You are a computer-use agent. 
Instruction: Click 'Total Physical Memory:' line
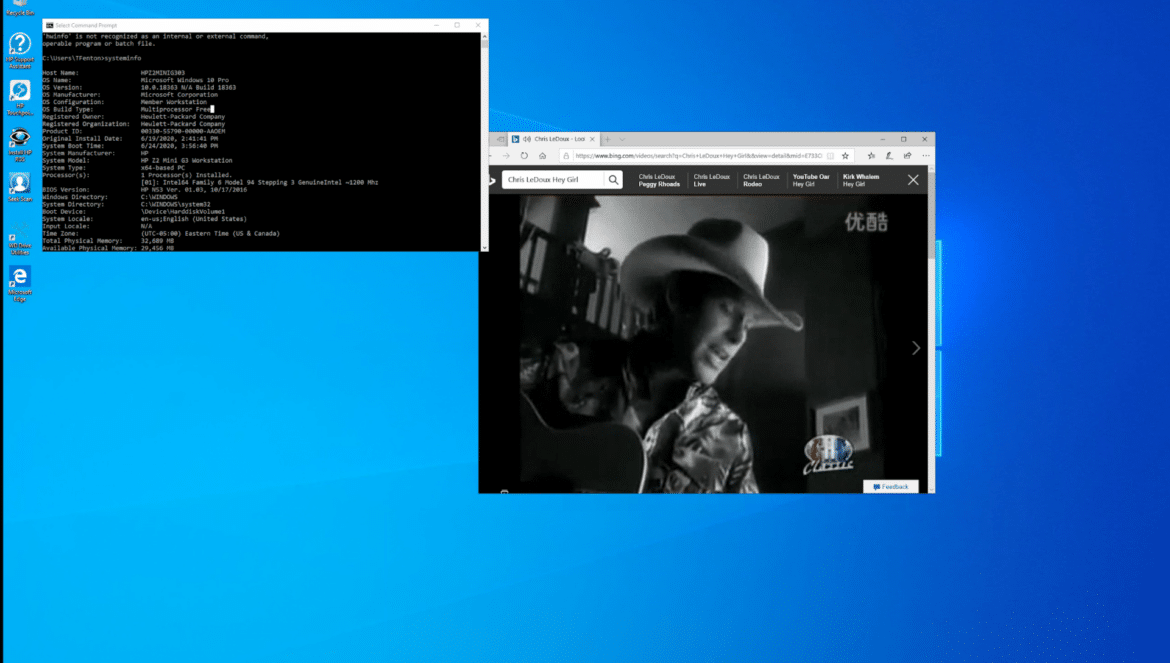pyautogui.click(x=108, y=241)
